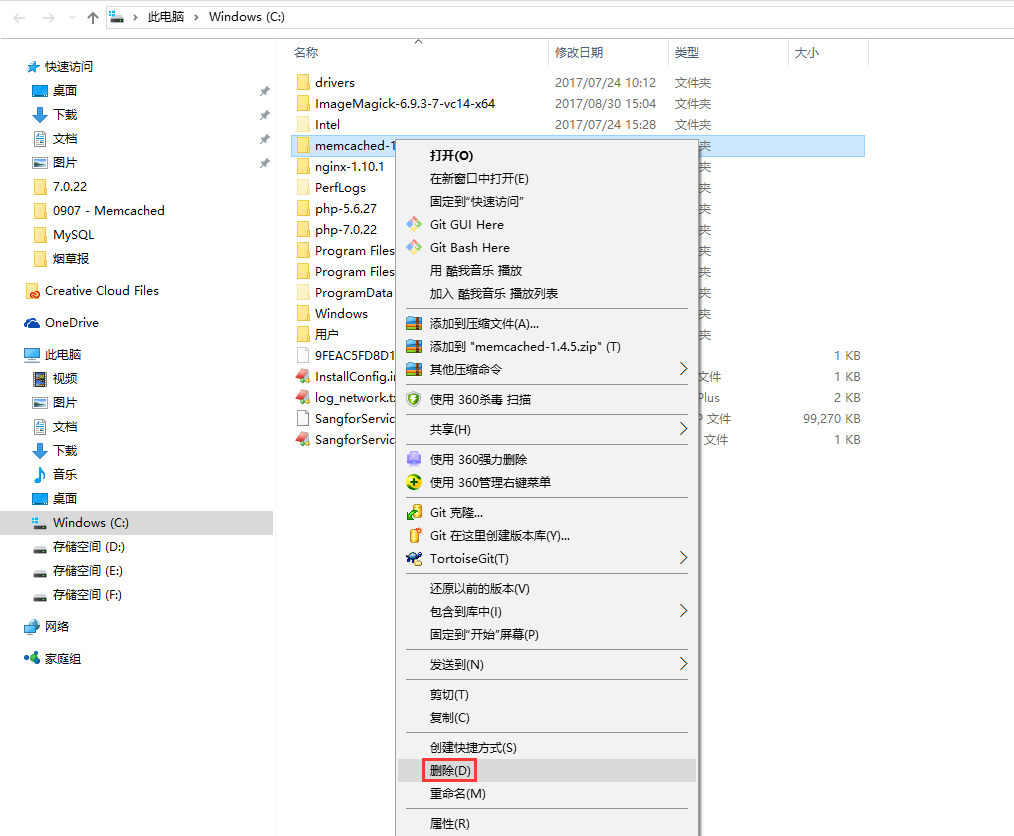Click the drive icon in address bar
The height and width of the screenshot is (836, 1014).
[x=116, y=17]
